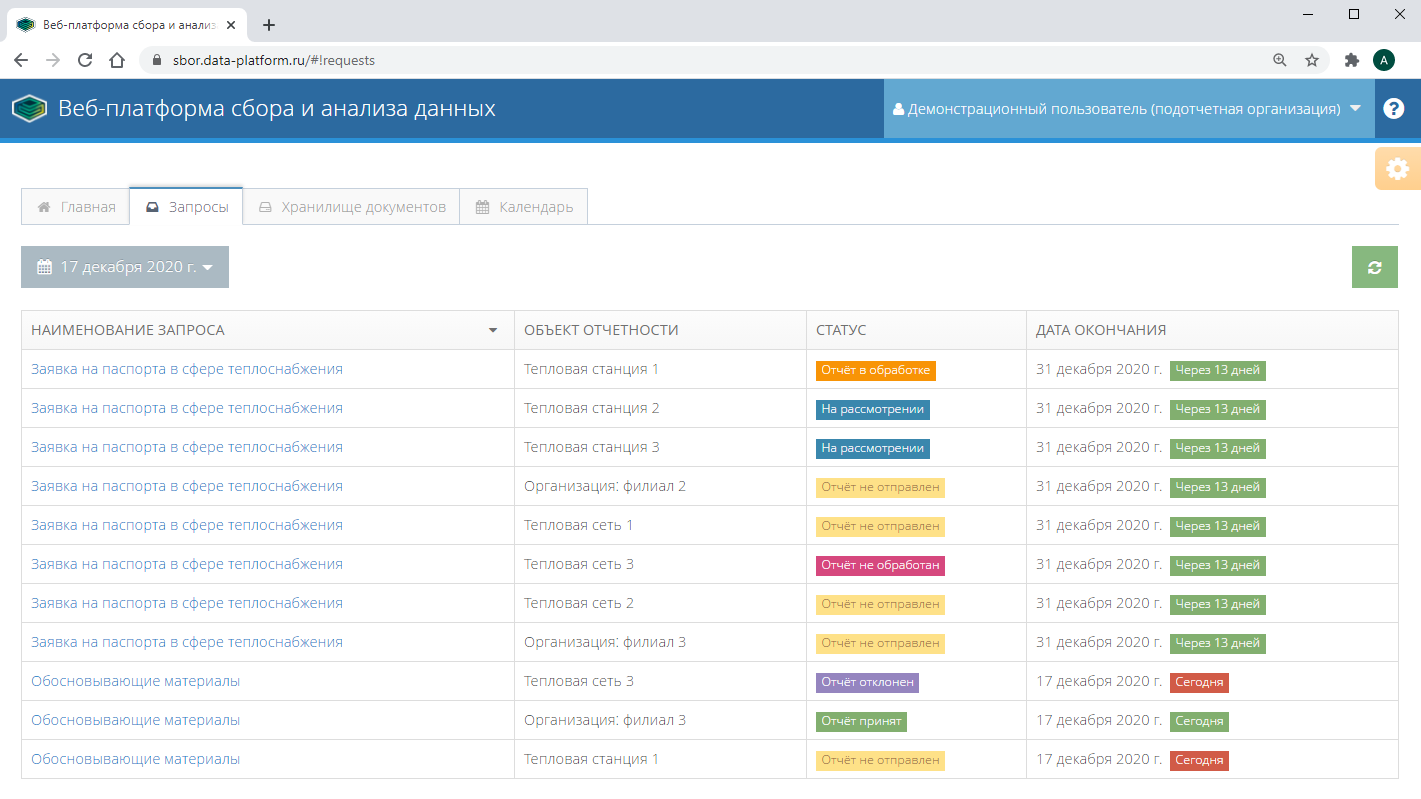This screenshot has width=1421, height=799.
Task: Click Сегодня badge in Отчёт принят row
Action: 1199,721
